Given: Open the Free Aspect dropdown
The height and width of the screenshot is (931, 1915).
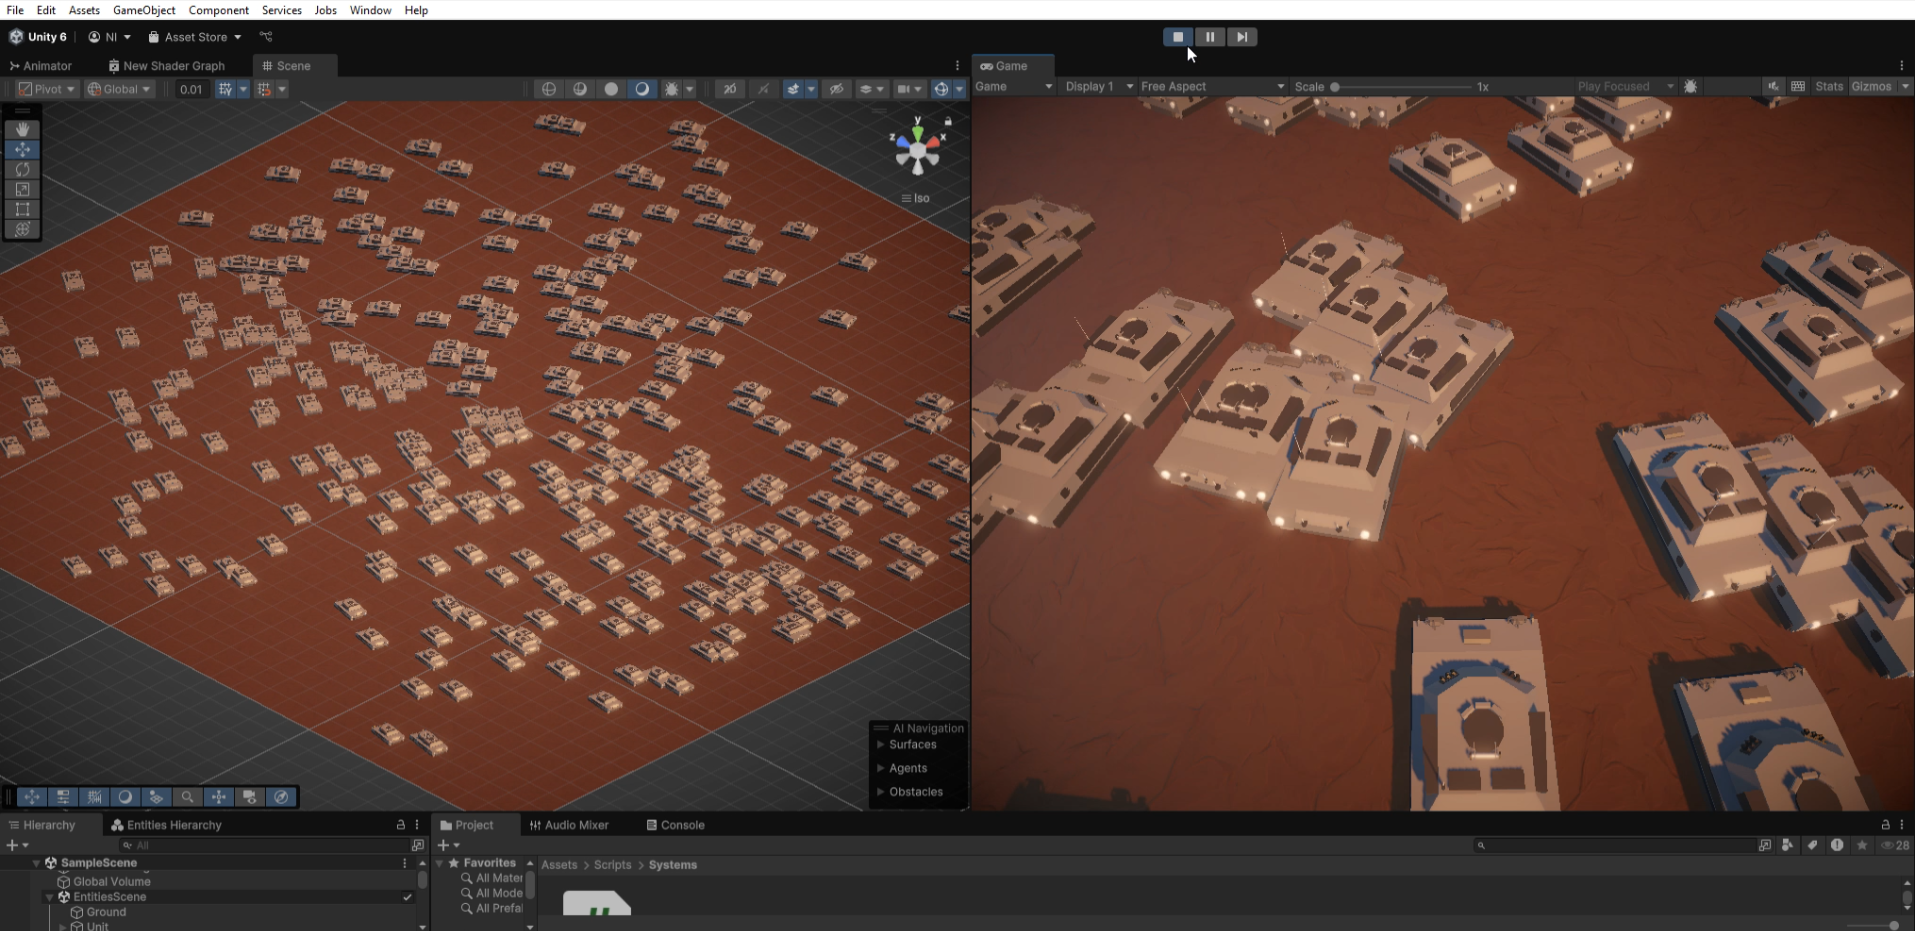Looking at the screenshot, I should (x=1212, y=87).
